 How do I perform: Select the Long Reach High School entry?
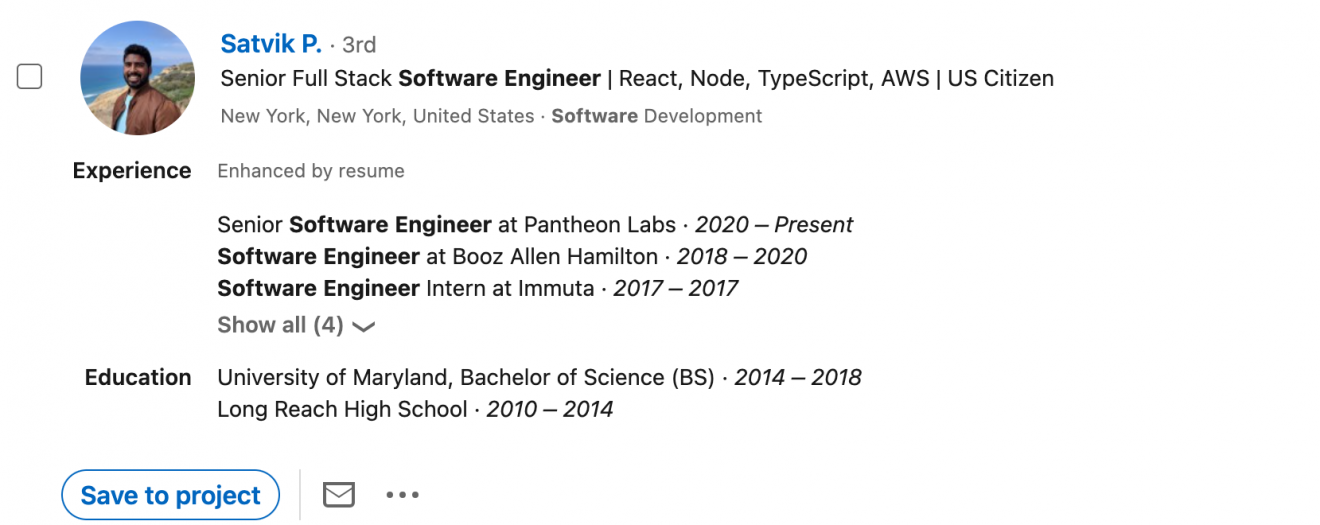tap(415, 410)
